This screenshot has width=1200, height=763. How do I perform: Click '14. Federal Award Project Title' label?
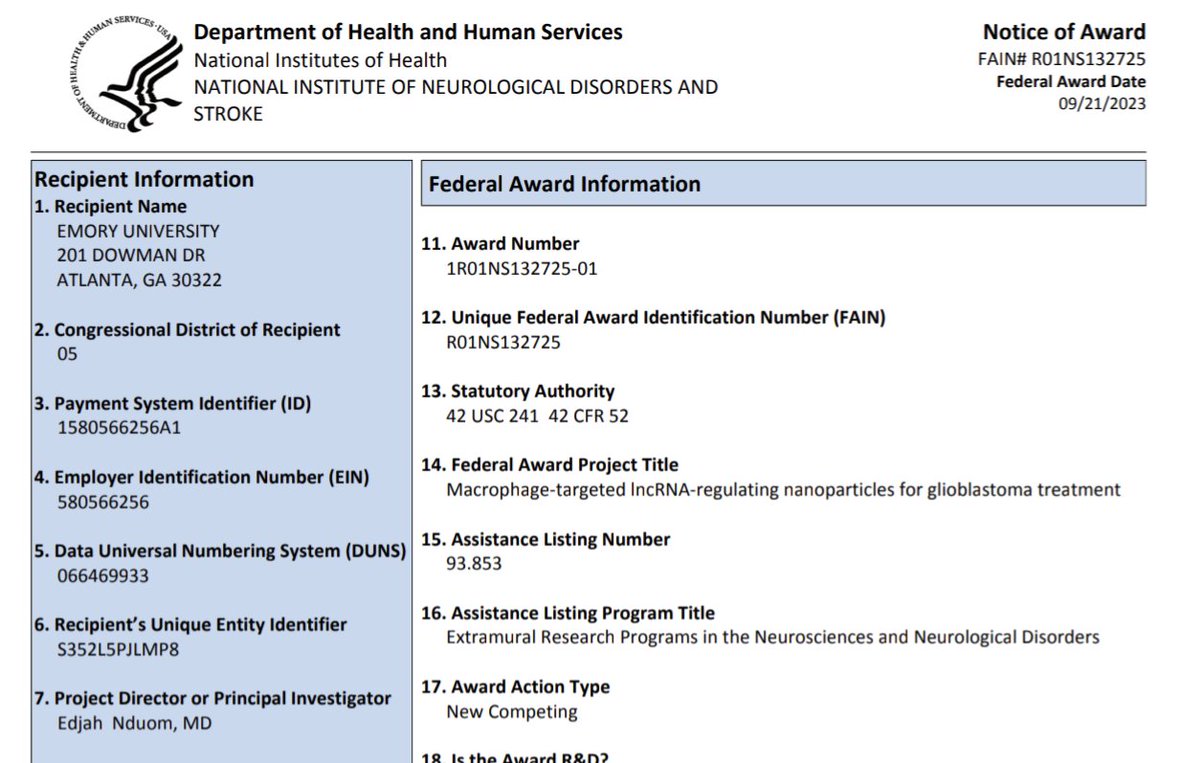(x=550, y=465)
